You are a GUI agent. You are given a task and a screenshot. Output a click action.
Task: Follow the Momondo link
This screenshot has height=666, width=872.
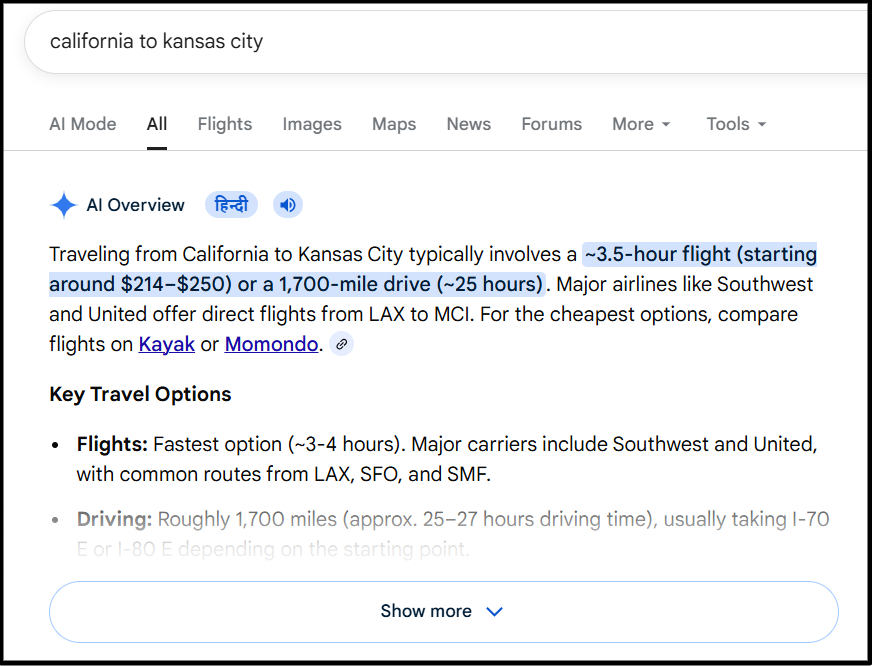tap(271, 344)
